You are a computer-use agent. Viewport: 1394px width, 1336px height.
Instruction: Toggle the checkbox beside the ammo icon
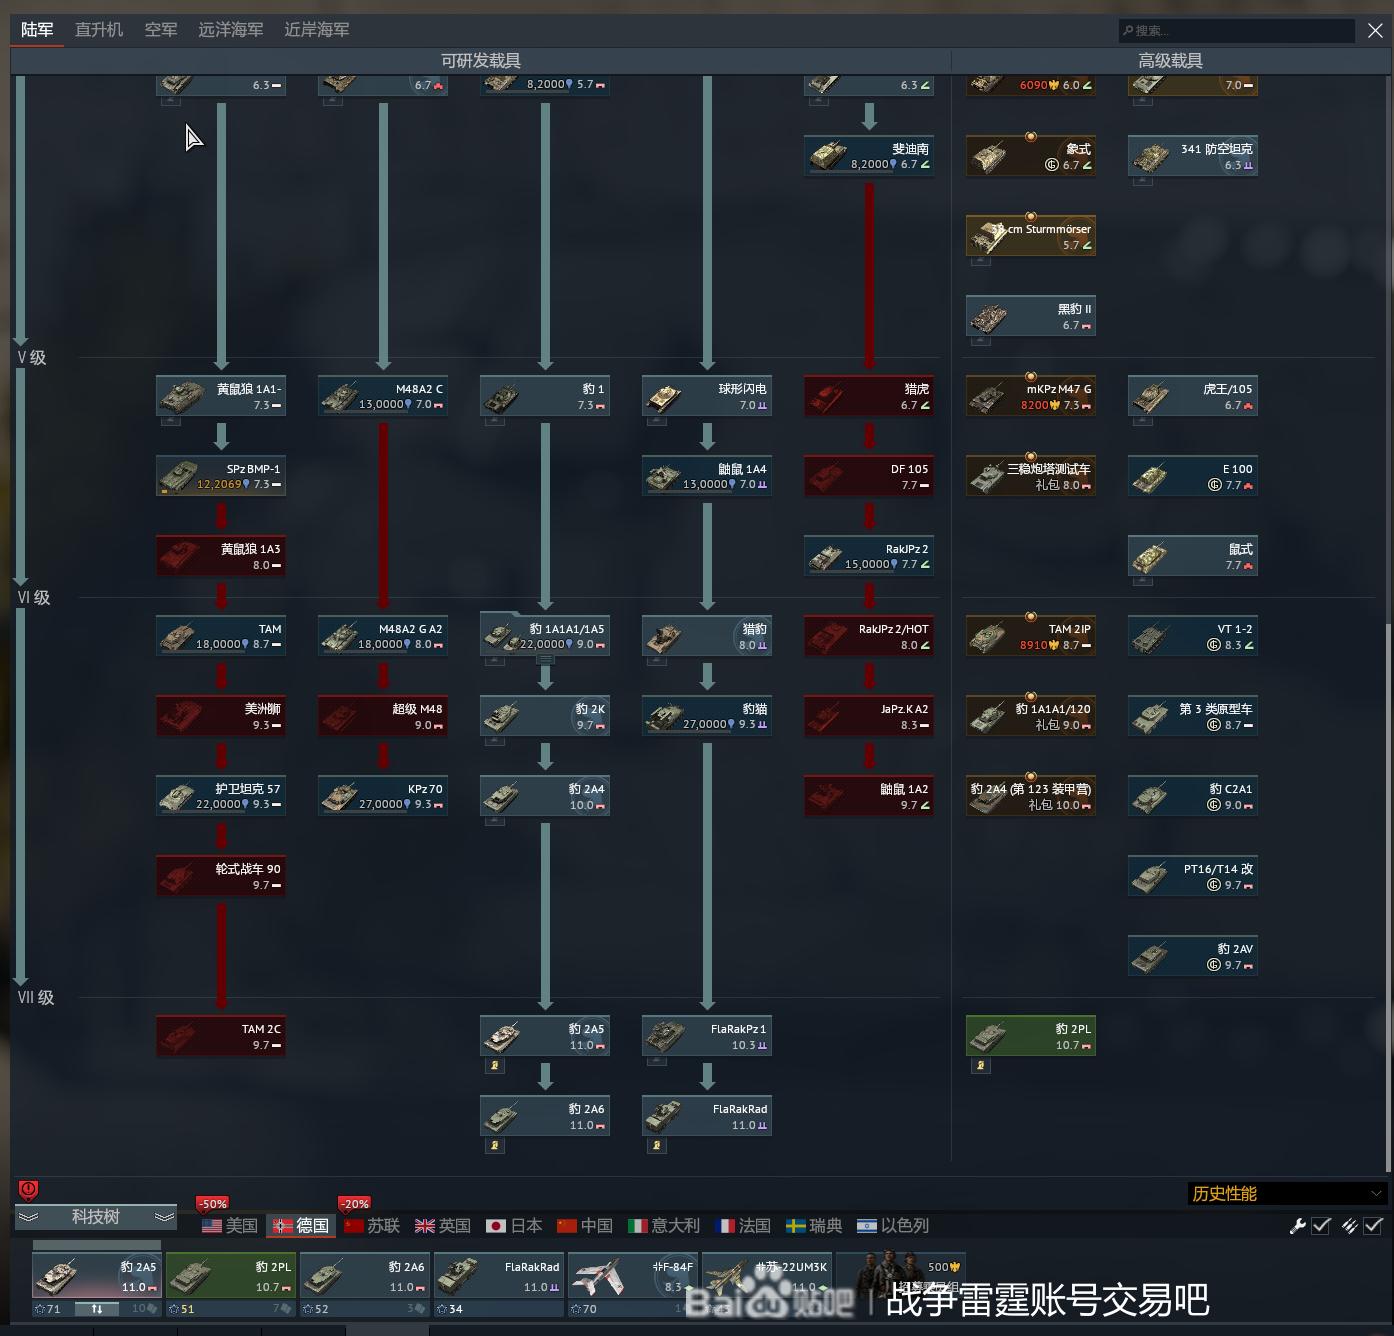1373,1226
